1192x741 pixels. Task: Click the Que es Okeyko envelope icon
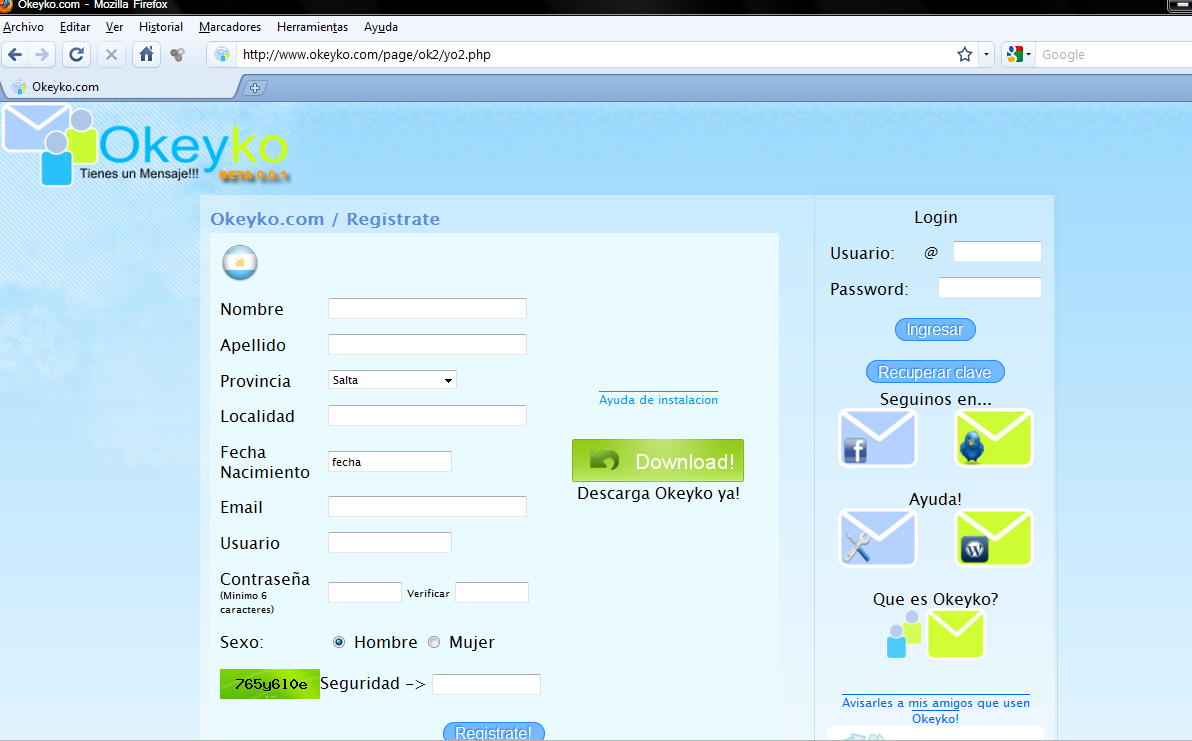click(x=935, y=635)
